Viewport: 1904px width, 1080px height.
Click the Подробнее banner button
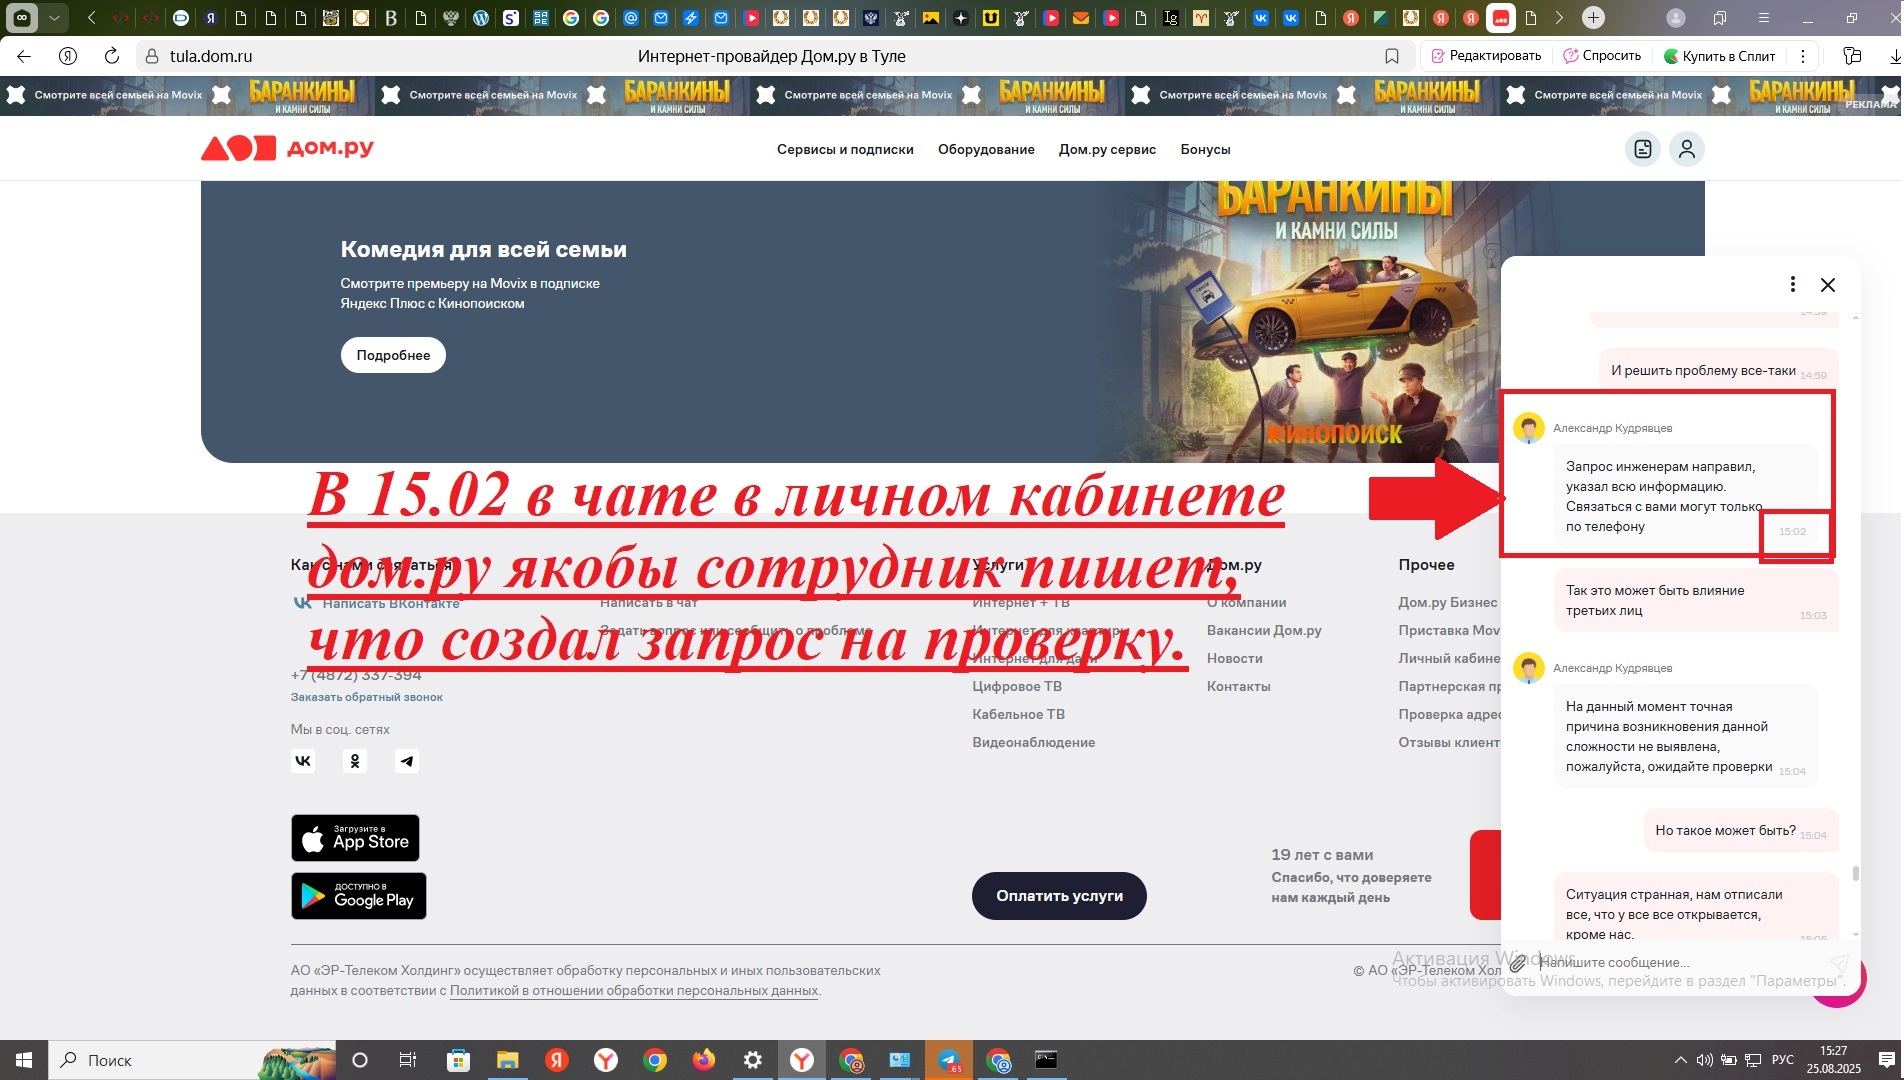coord(393,355)
